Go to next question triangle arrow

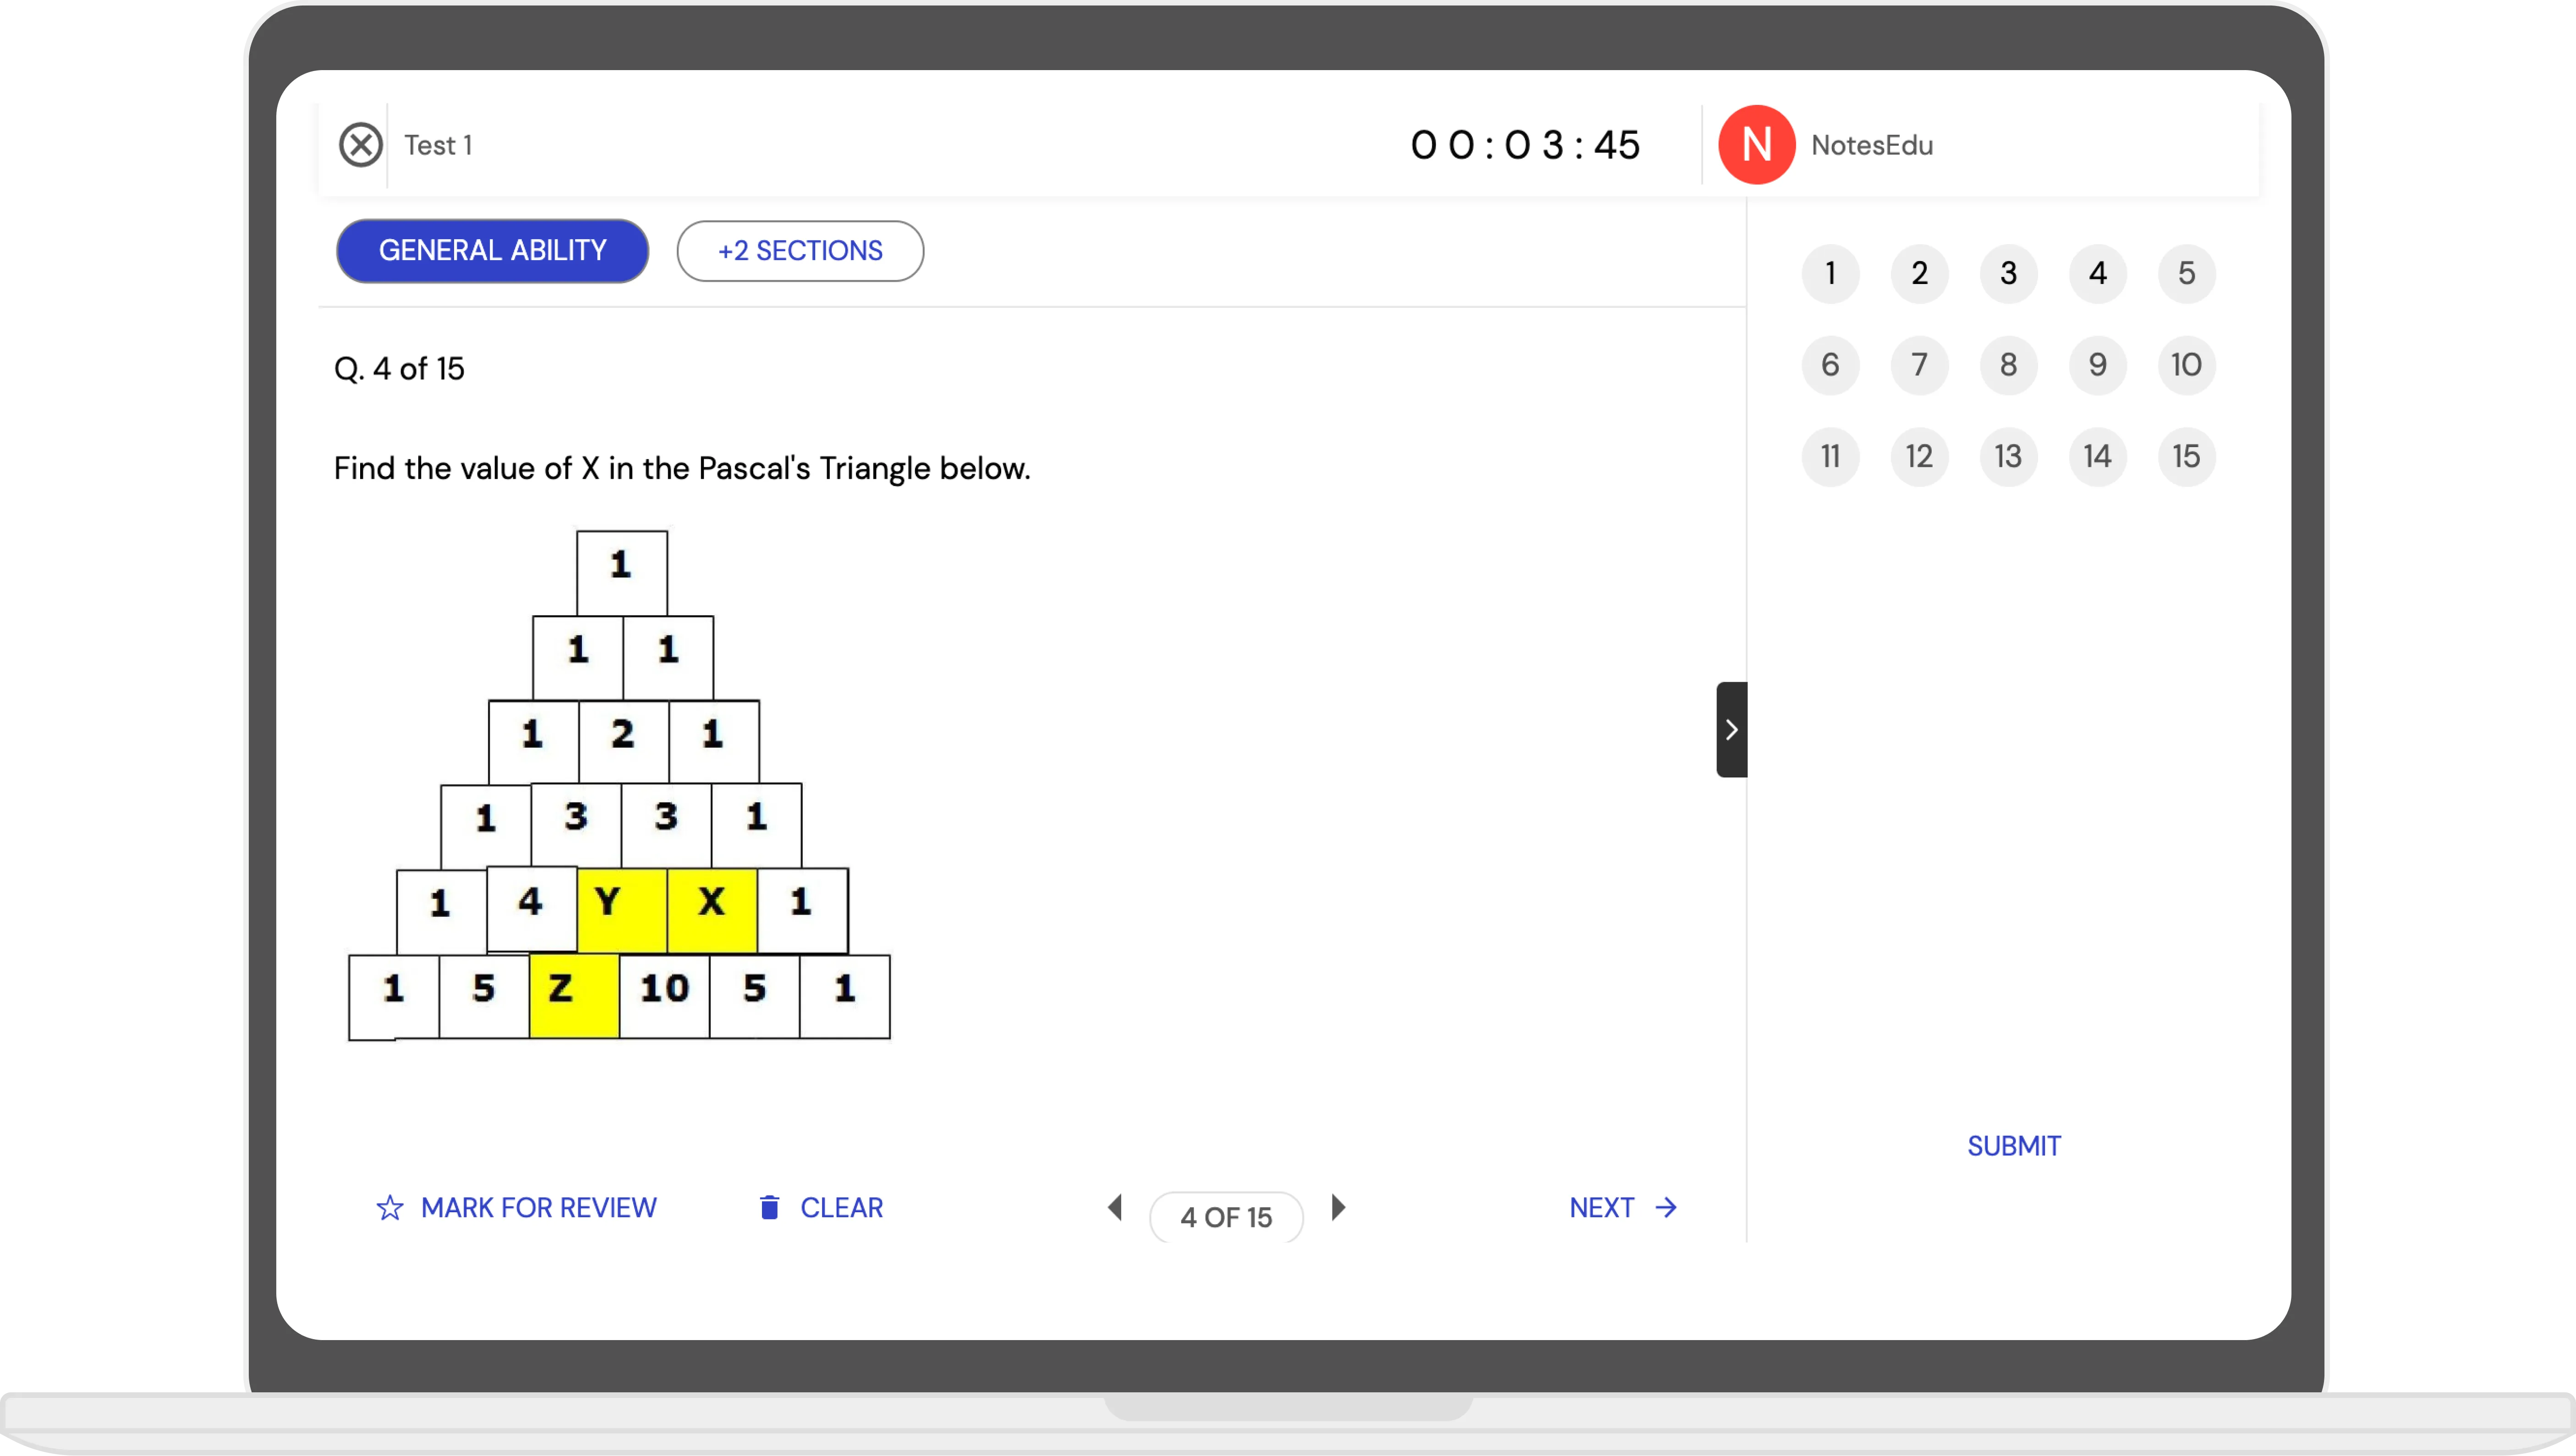point(1339,1208)
